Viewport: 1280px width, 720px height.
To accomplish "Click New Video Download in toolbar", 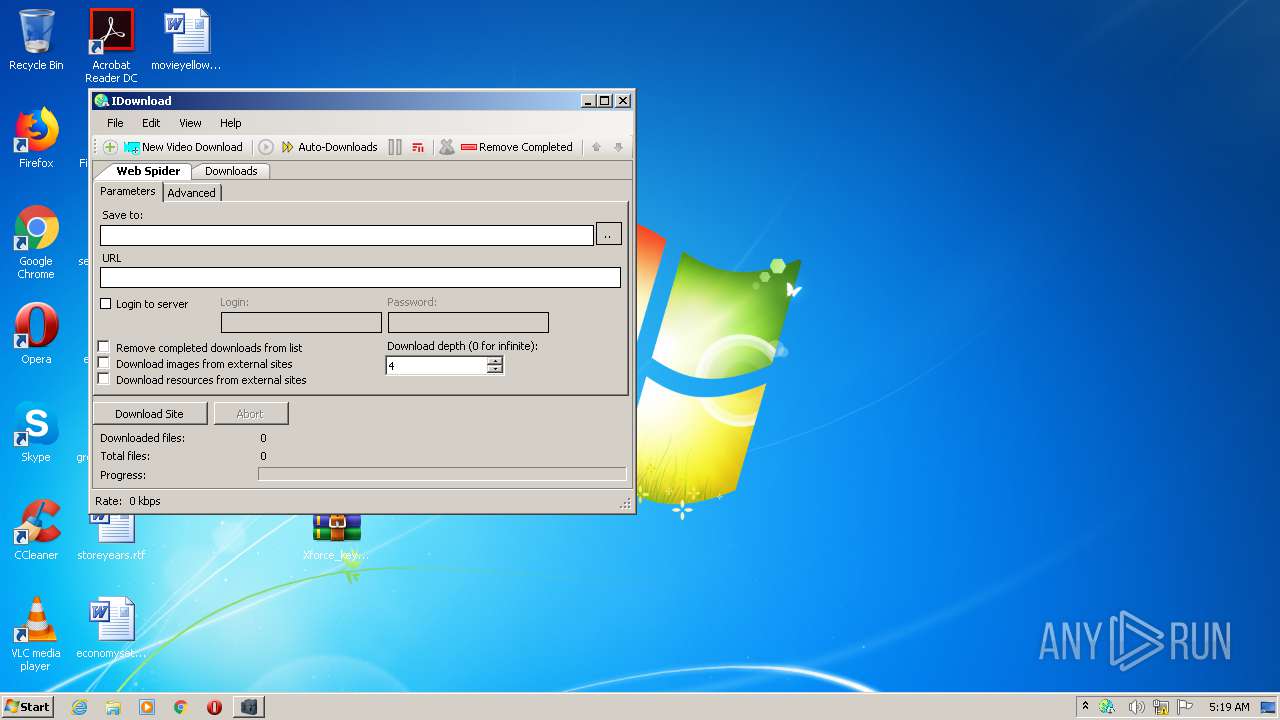I will (183, 147).
